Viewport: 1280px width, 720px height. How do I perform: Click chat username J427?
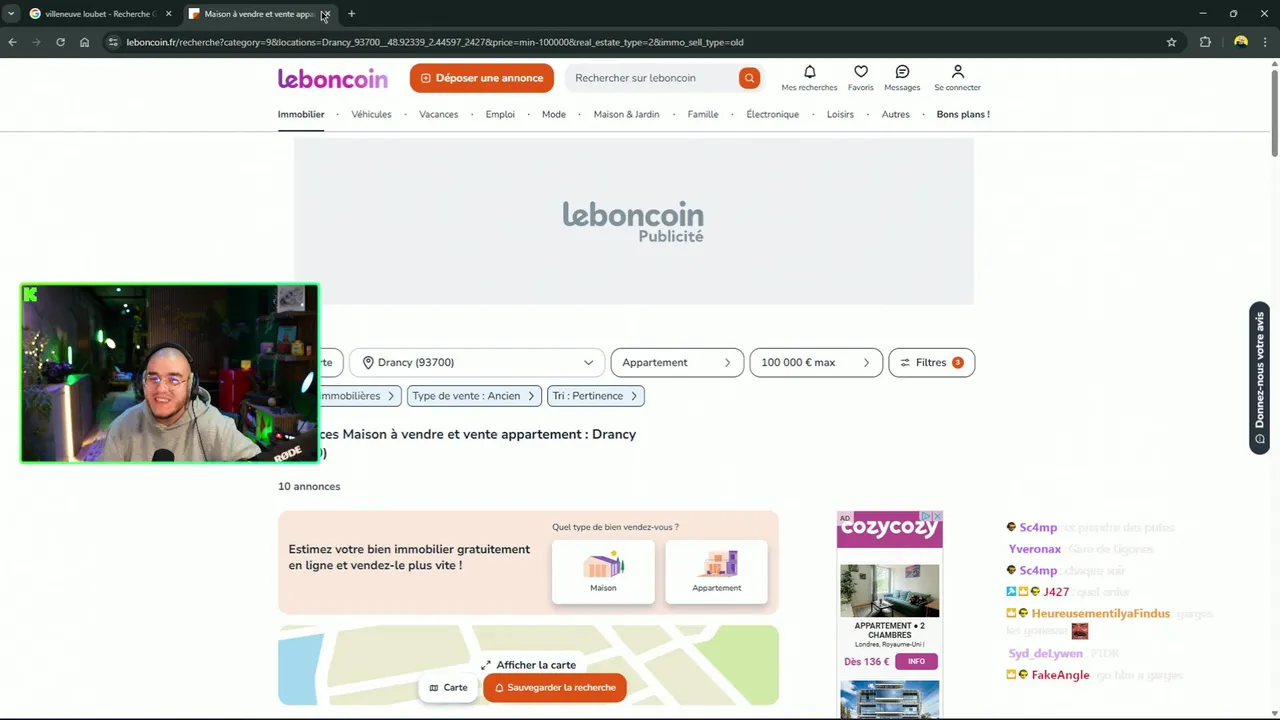tap(1056, 592)
